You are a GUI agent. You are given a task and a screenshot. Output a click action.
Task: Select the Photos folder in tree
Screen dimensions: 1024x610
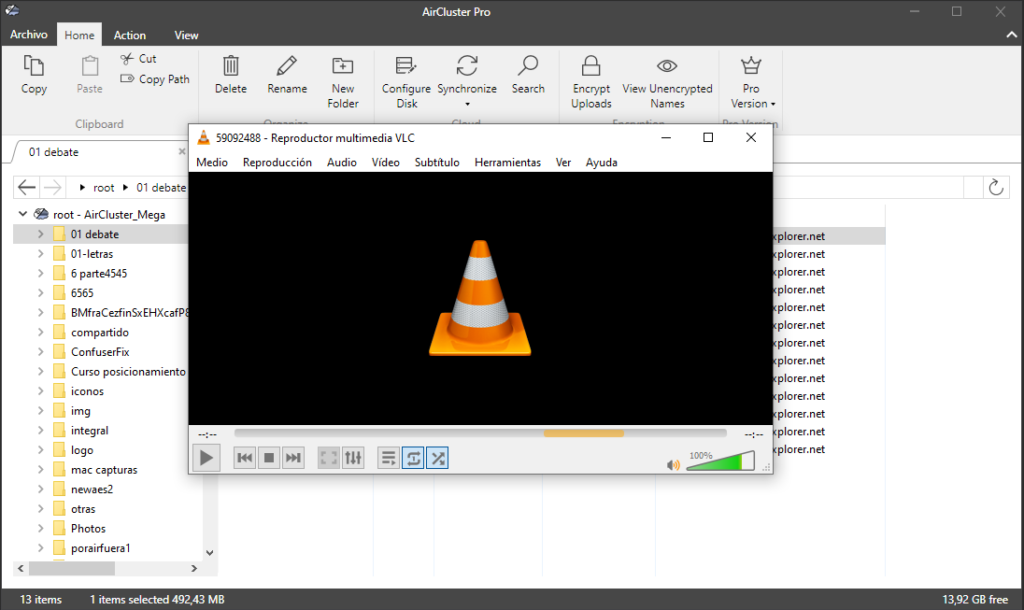point(88,528)
